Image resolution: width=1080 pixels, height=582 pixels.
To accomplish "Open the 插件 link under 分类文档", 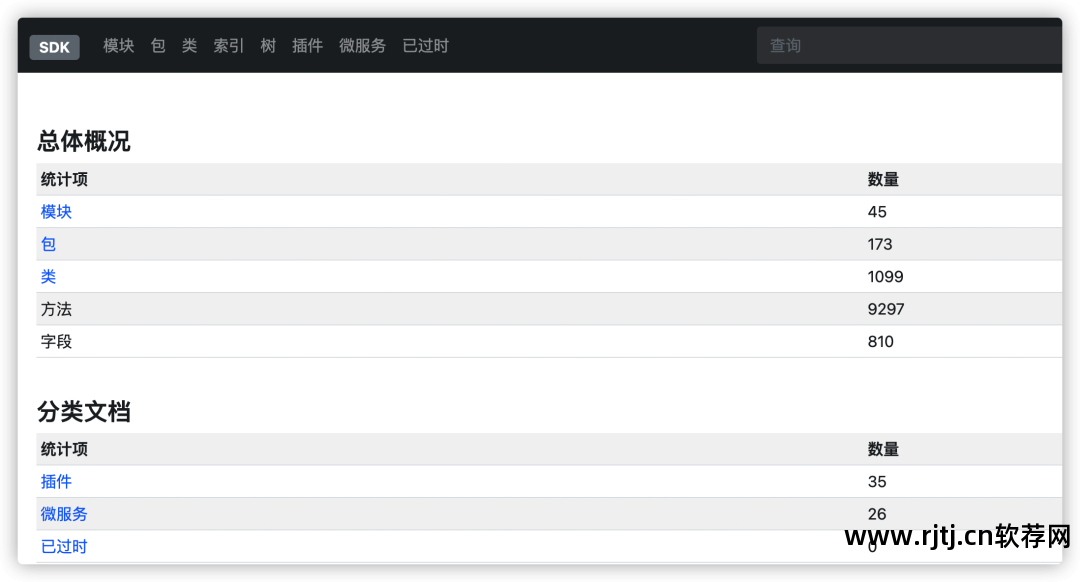I will pos(56,481).
